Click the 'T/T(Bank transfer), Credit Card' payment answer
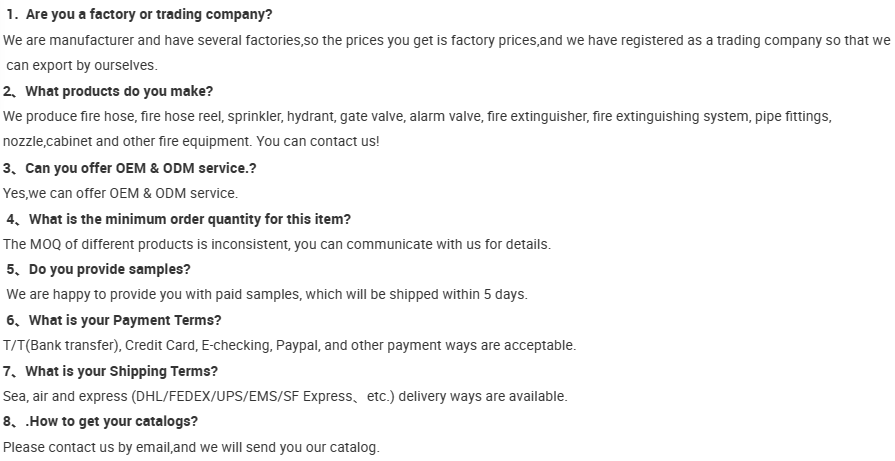 [x=289, y=346]
